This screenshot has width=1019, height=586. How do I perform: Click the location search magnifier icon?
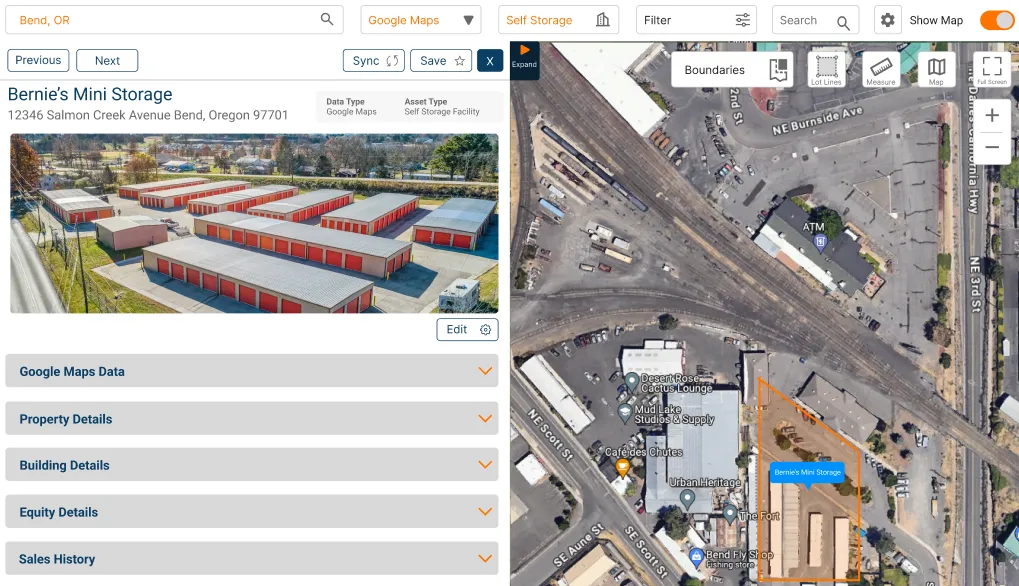coord(327,19)
